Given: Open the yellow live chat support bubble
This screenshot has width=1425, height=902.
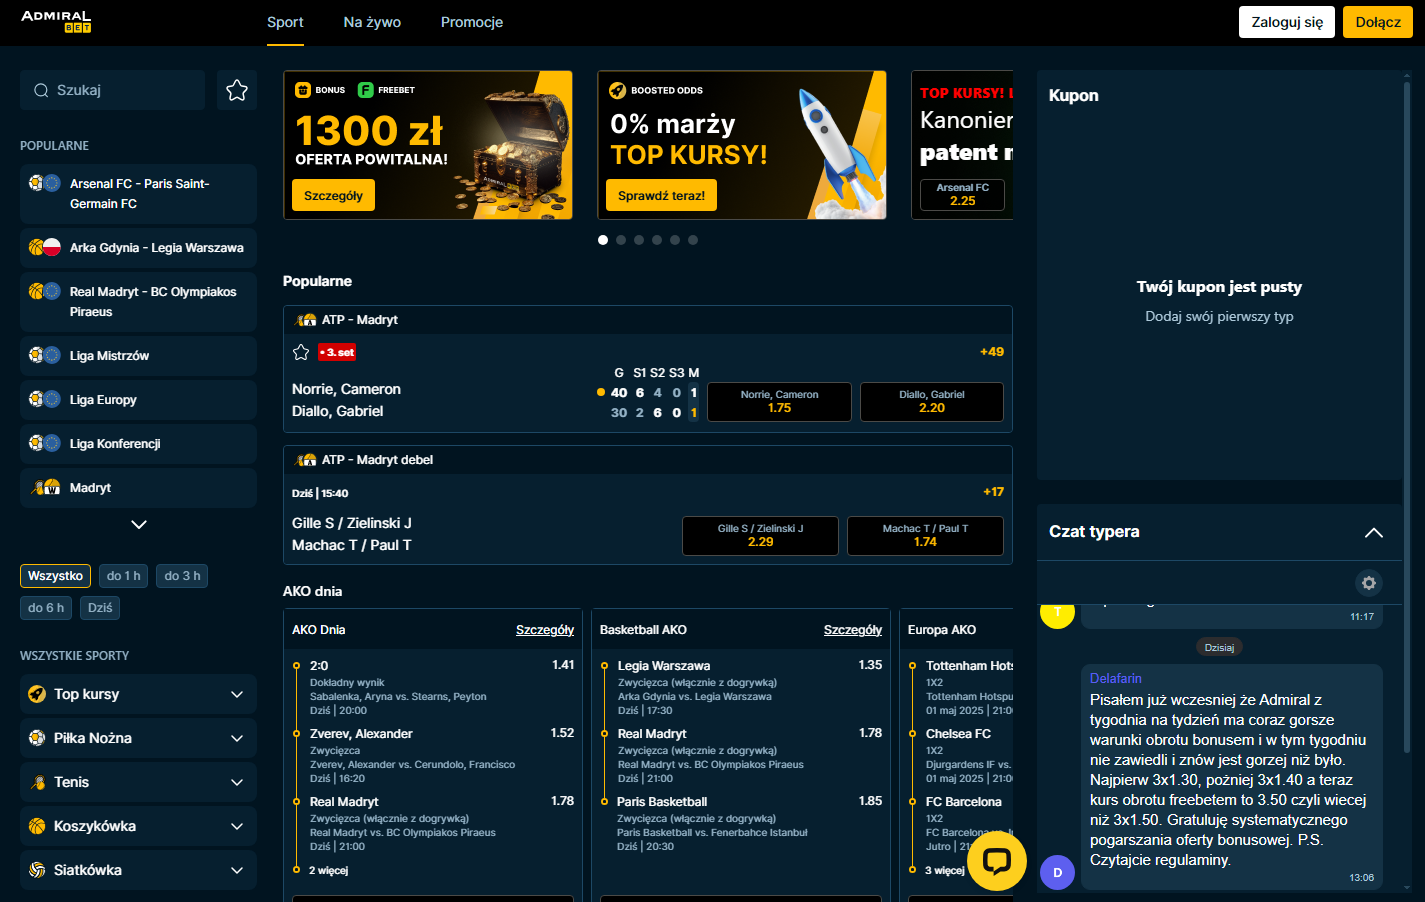Looking at the screenshot, I should tap(996, 860).
